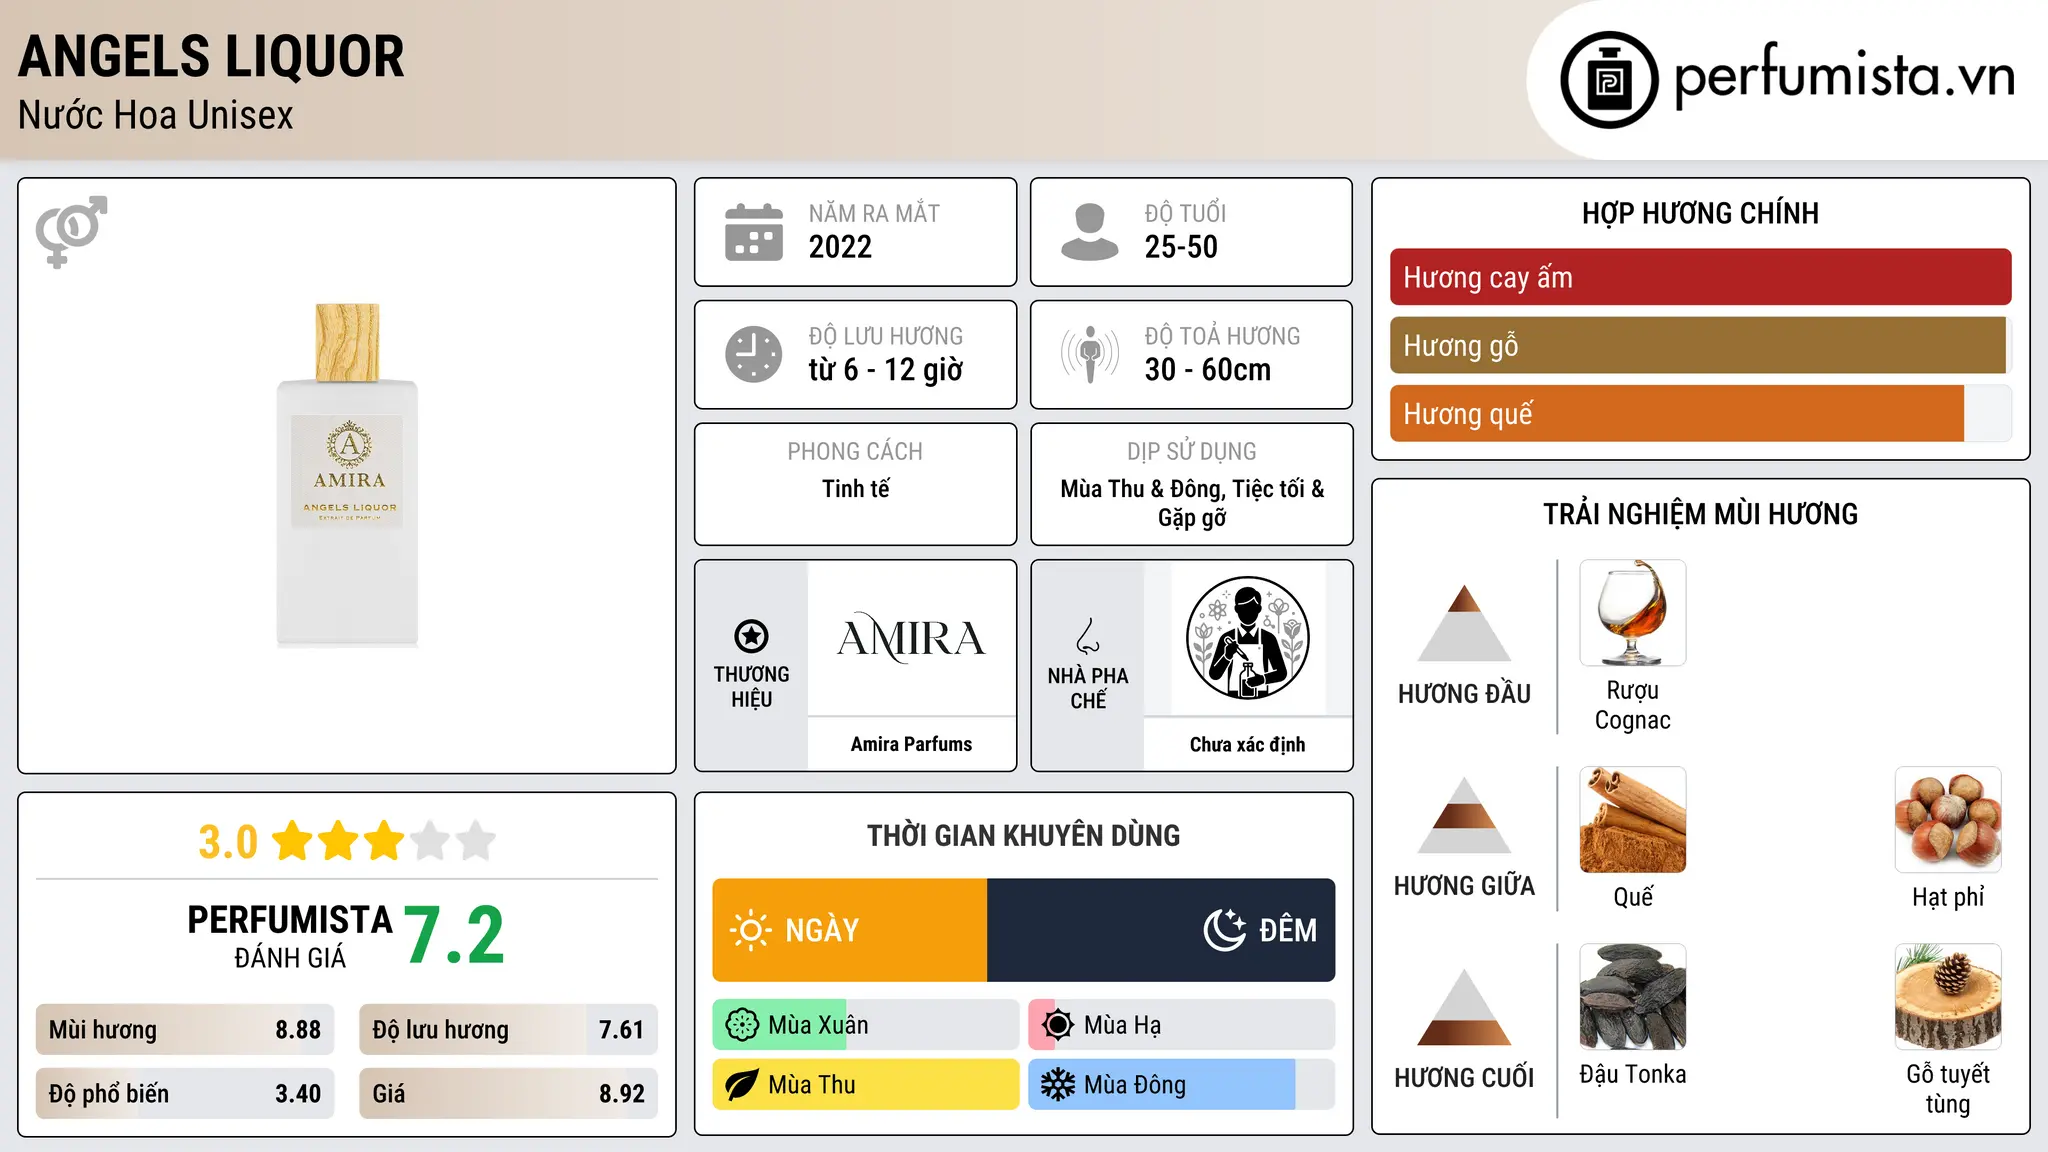Click the Độ phổ biến 3.40 score bar

(185, 1094)
